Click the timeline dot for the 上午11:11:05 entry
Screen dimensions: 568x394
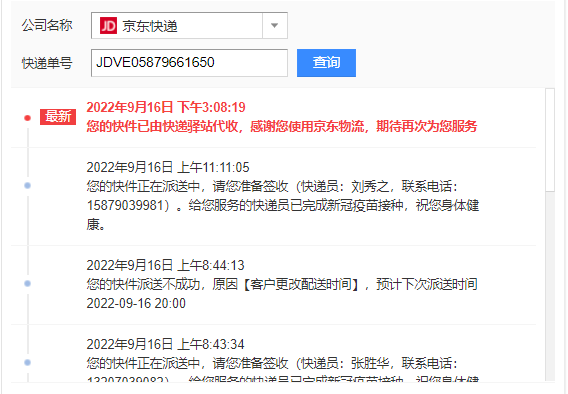27,185
